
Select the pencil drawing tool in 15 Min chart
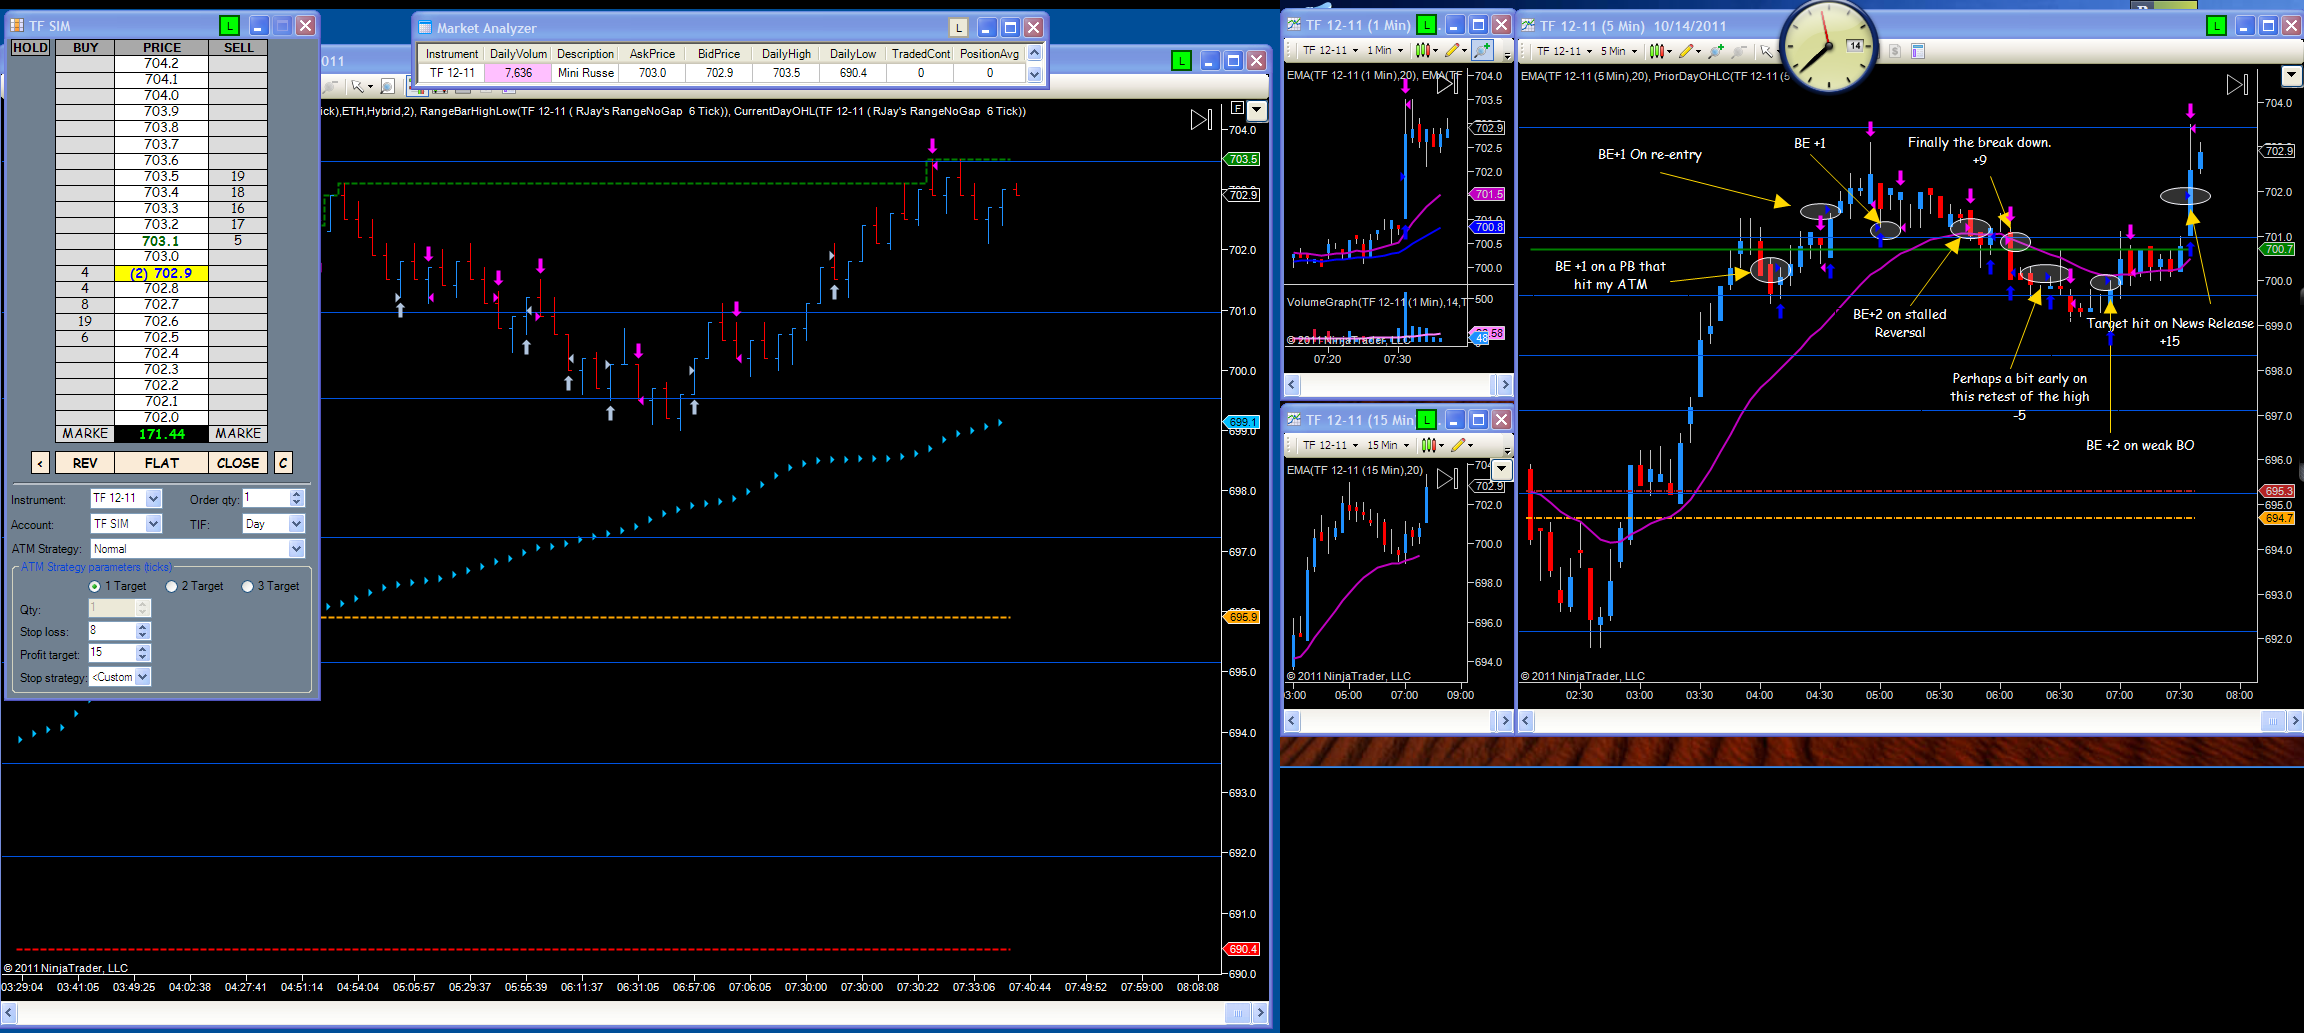coord(1458,445)
